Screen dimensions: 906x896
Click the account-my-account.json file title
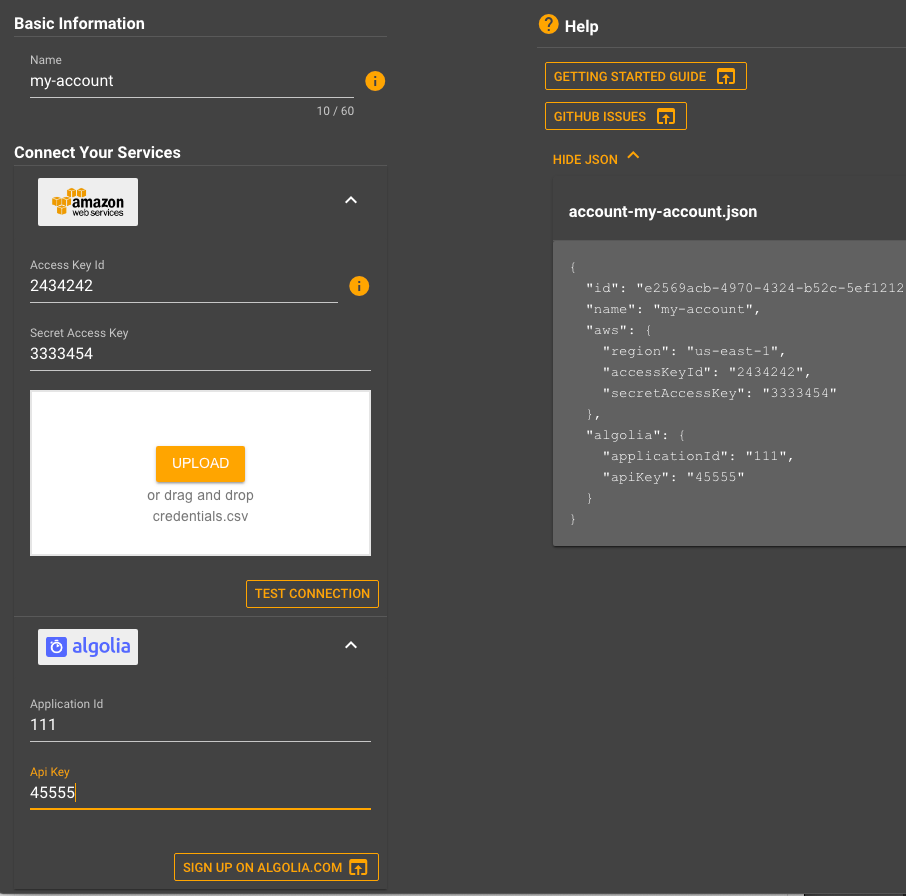coord(663,211)
